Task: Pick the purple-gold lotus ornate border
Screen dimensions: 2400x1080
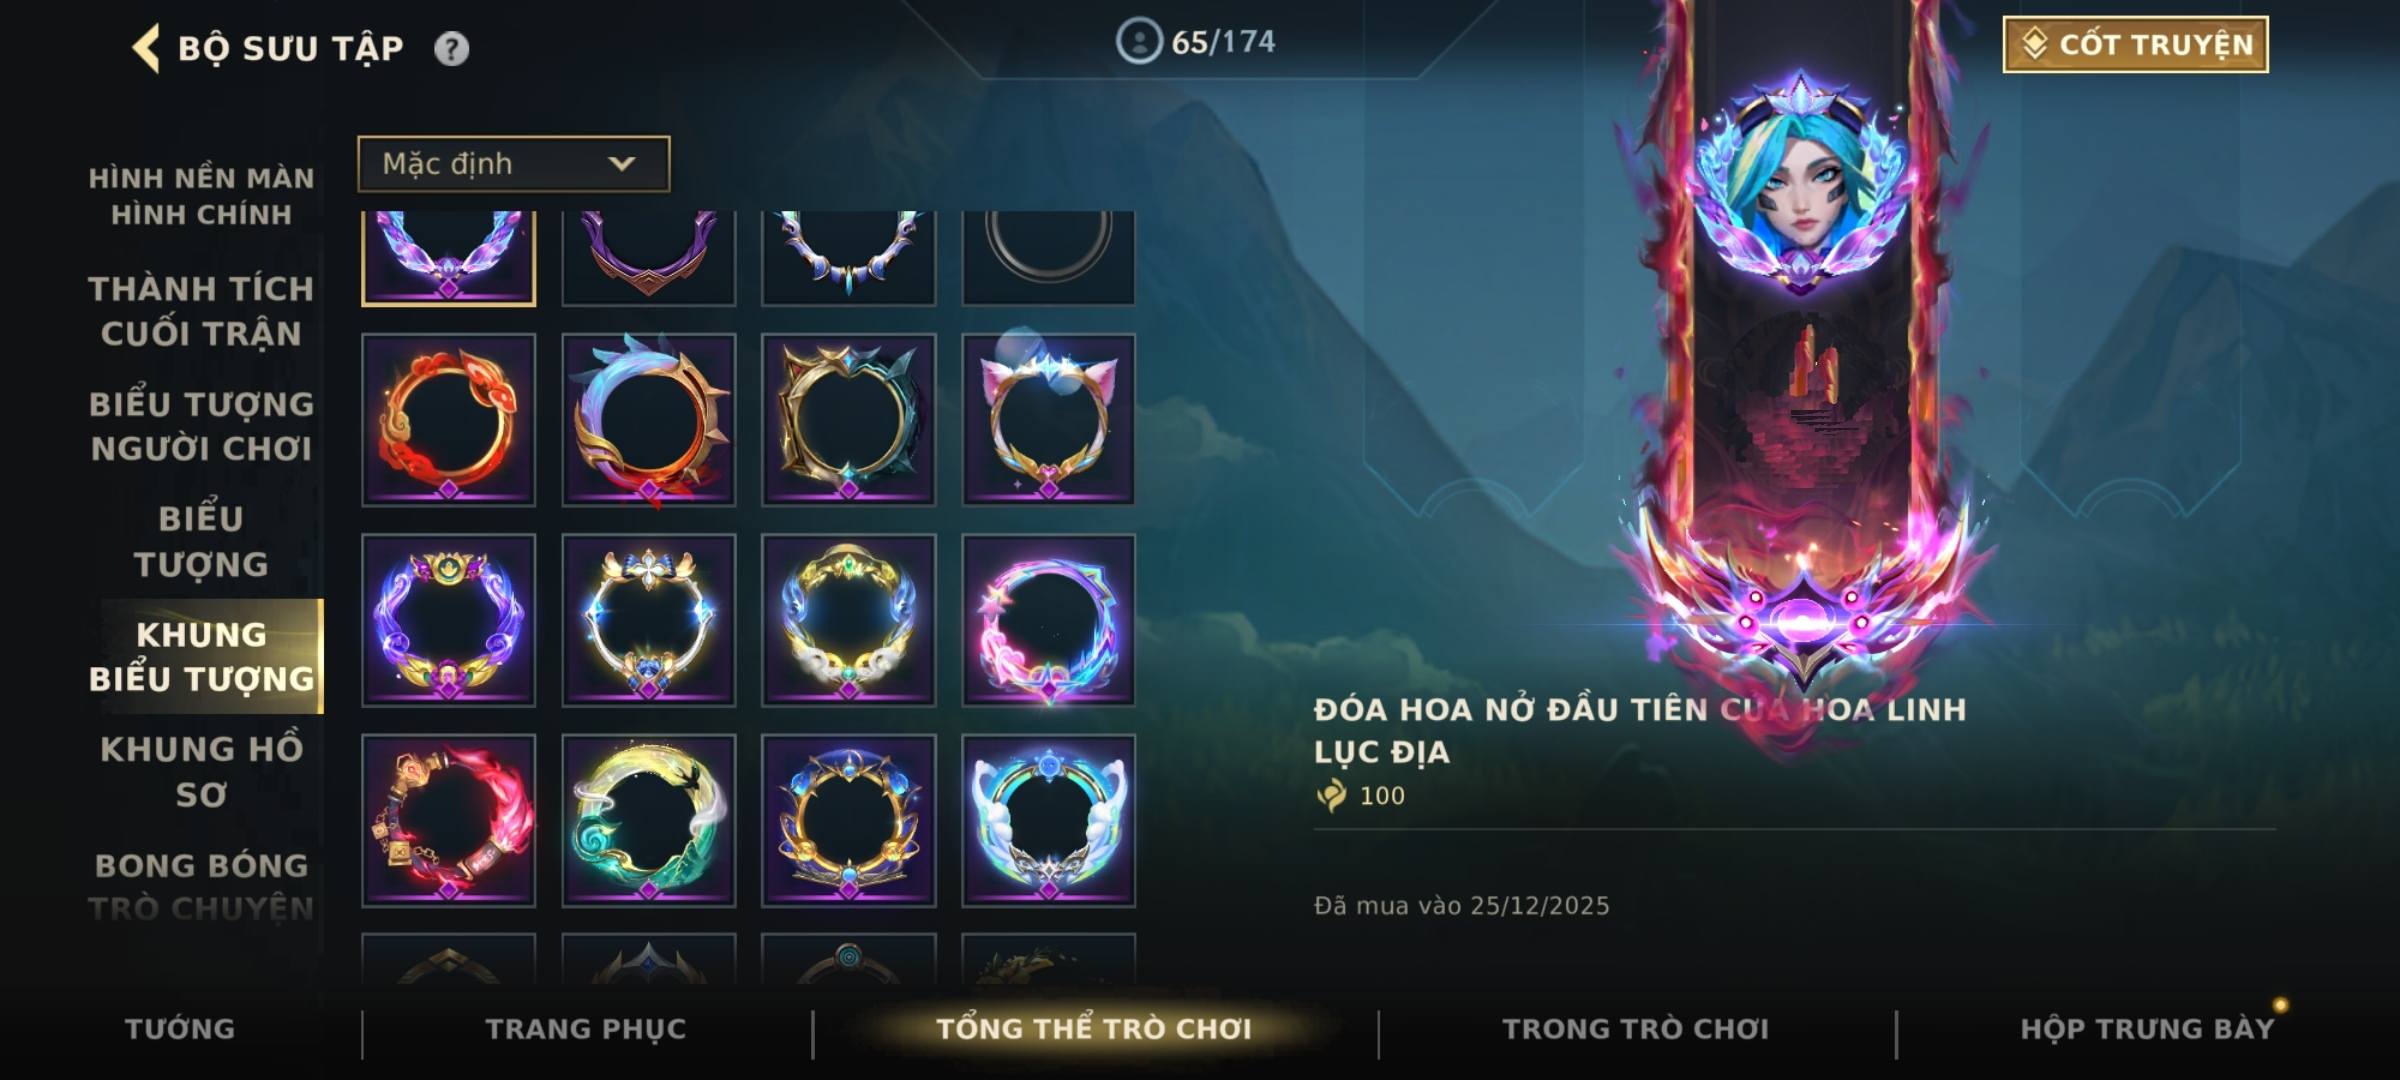Action: pos(448,620)
